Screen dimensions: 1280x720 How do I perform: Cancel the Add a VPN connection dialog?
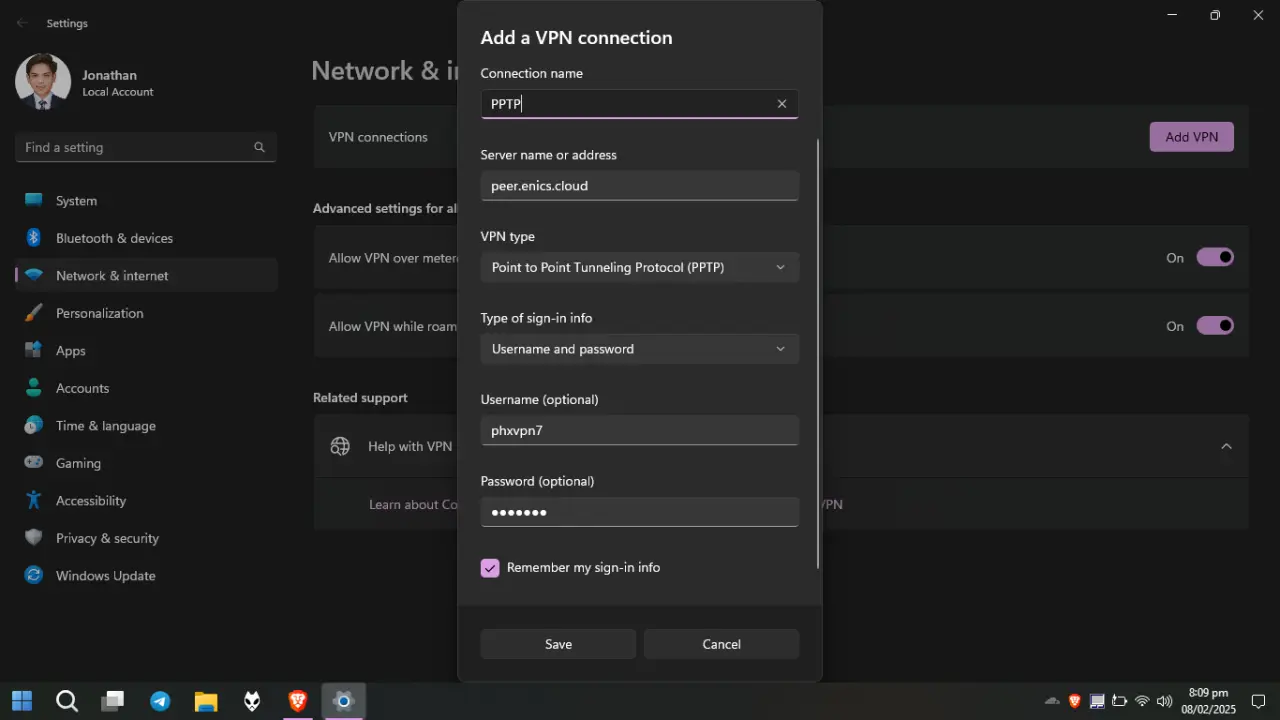pos(721,644)
